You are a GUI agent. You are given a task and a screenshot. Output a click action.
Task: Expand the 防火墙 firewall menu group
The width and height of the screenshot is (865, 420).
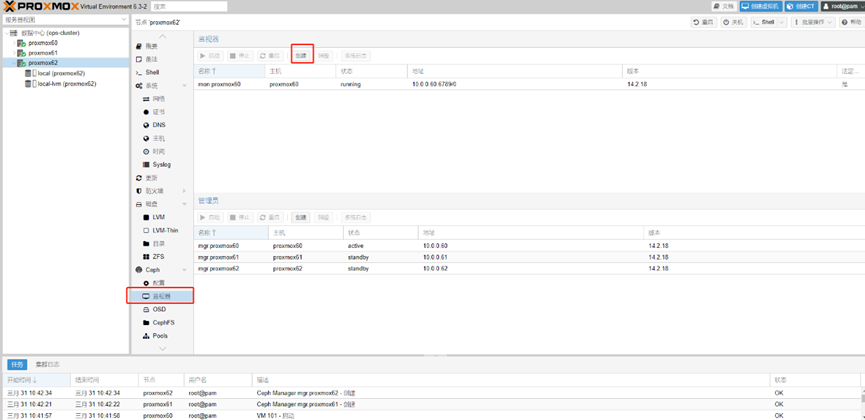(x=184, y=191)
